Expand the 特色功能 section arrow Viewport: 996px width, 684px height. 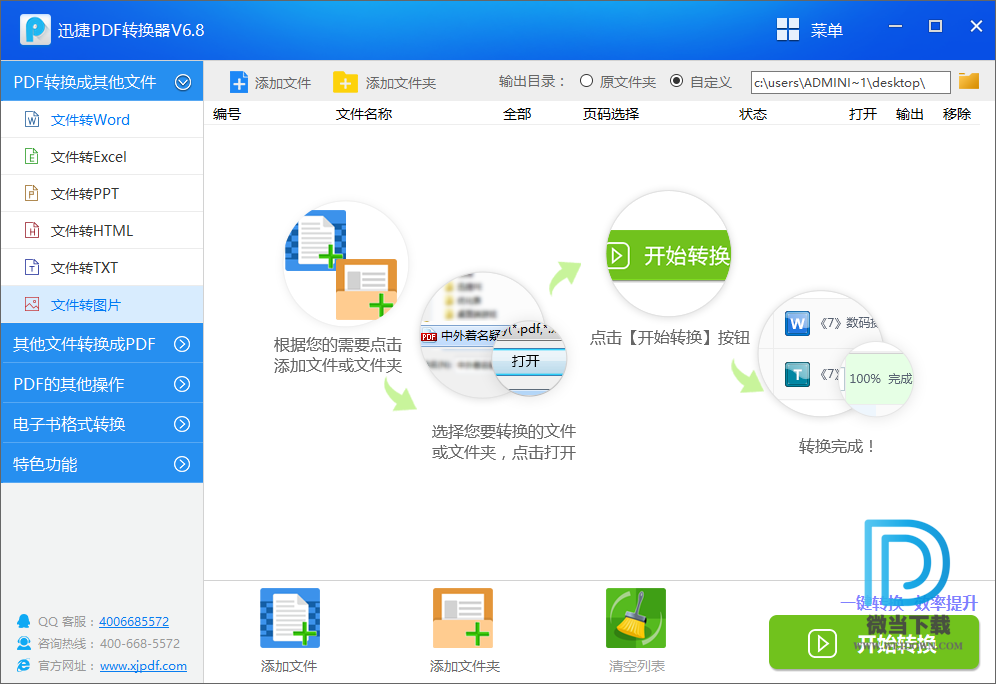[182, 464]
